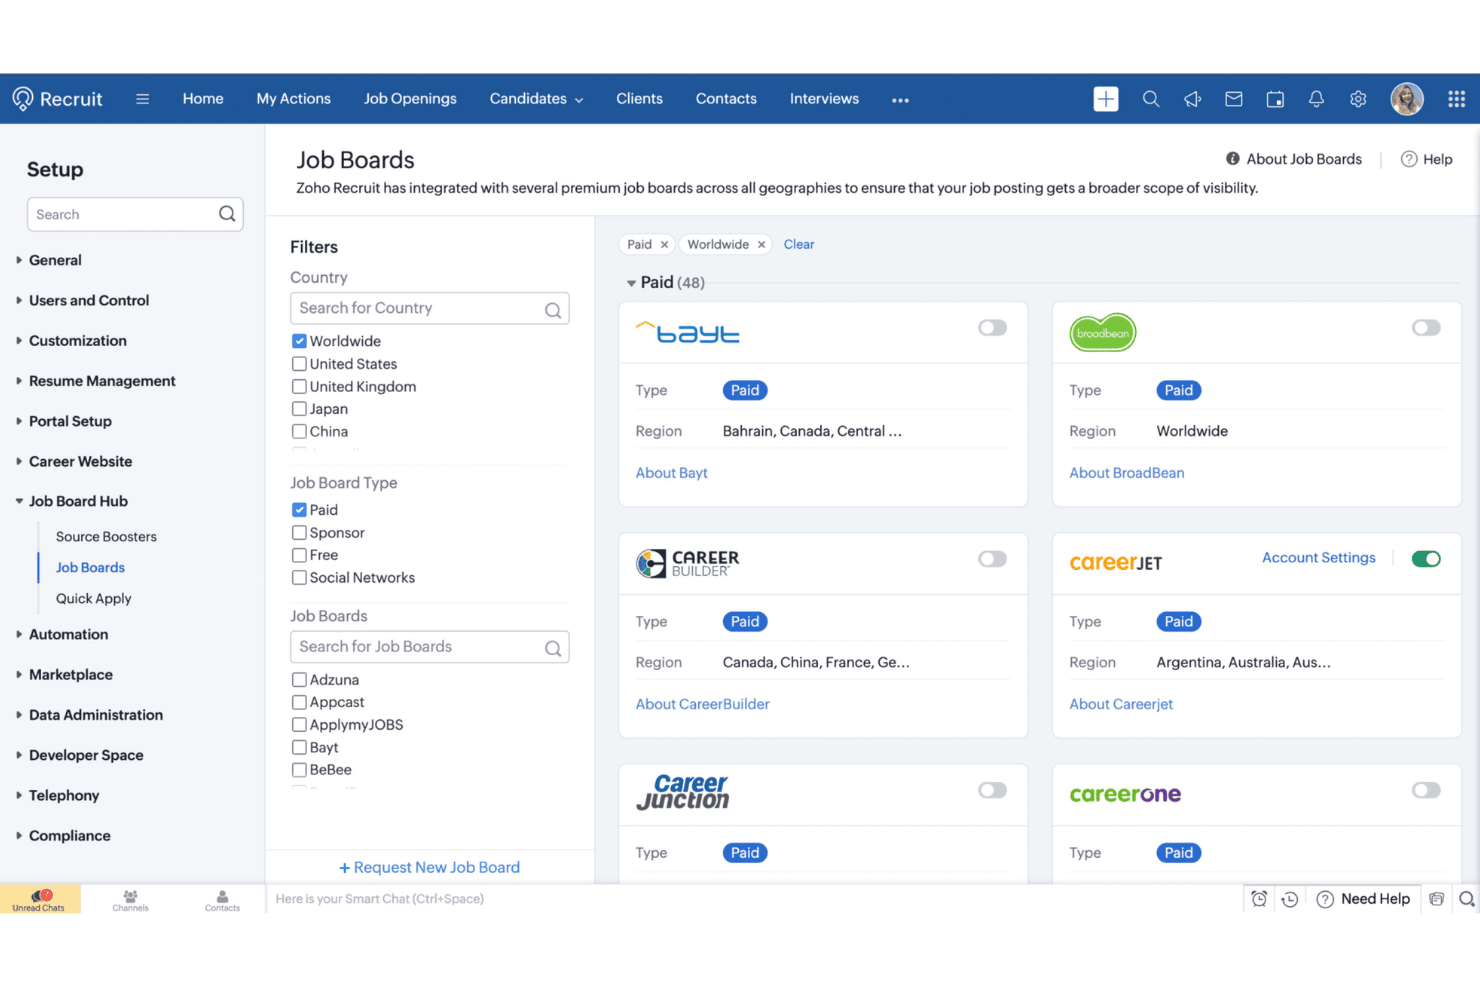Screen dimensions: 1480x987
Task: Open the About CareerBuilder link
Action: tap(703, 704)
